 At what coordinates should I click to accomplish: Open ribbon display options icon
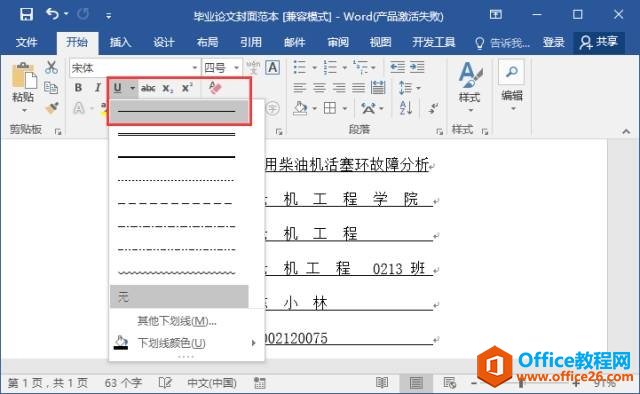point(496,15)
